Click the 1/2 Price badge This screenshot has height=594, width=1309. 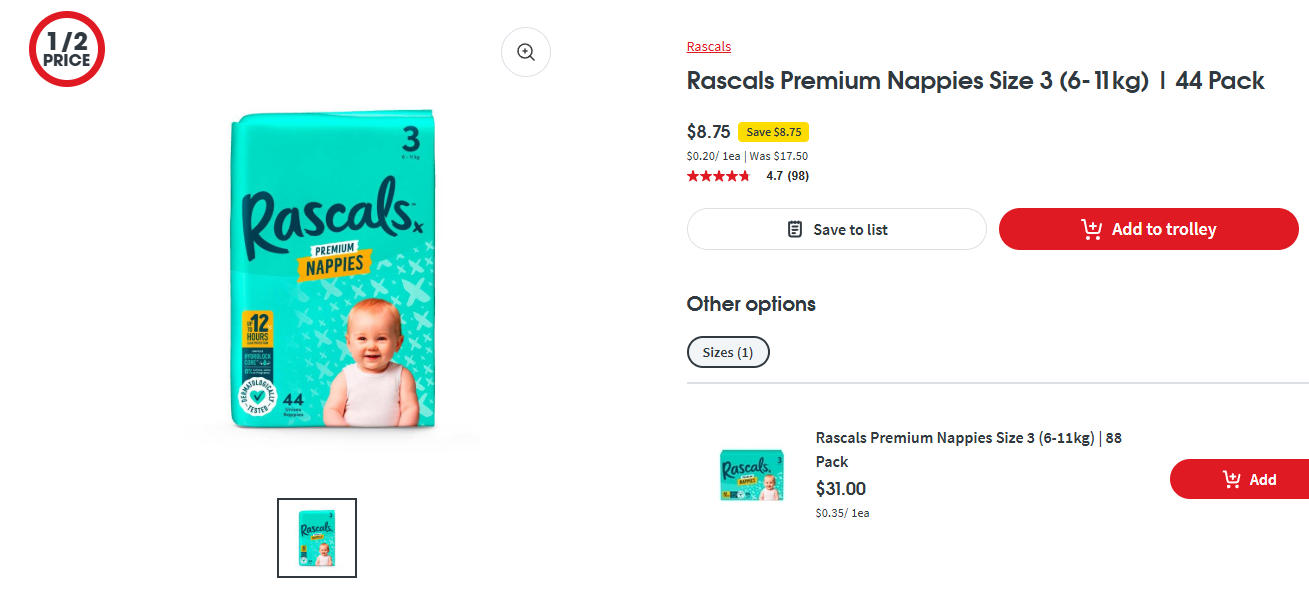coord(67,49)
